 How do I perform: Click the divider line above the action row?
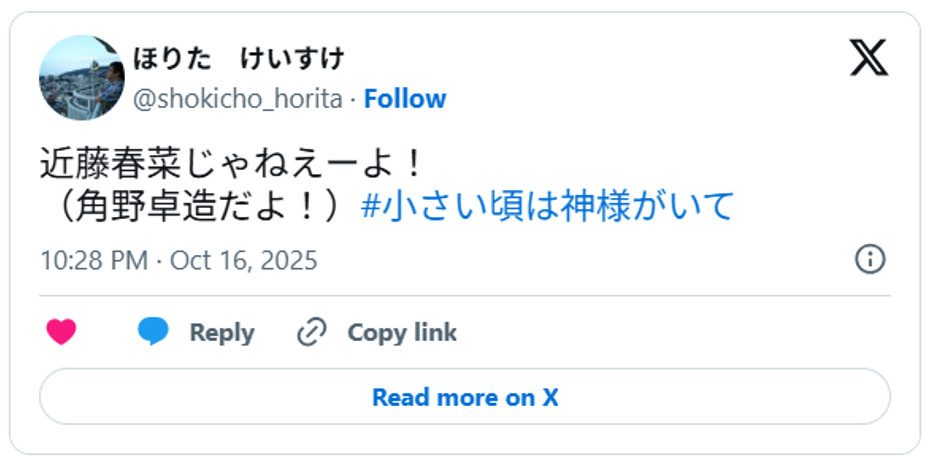coord(464,296)
